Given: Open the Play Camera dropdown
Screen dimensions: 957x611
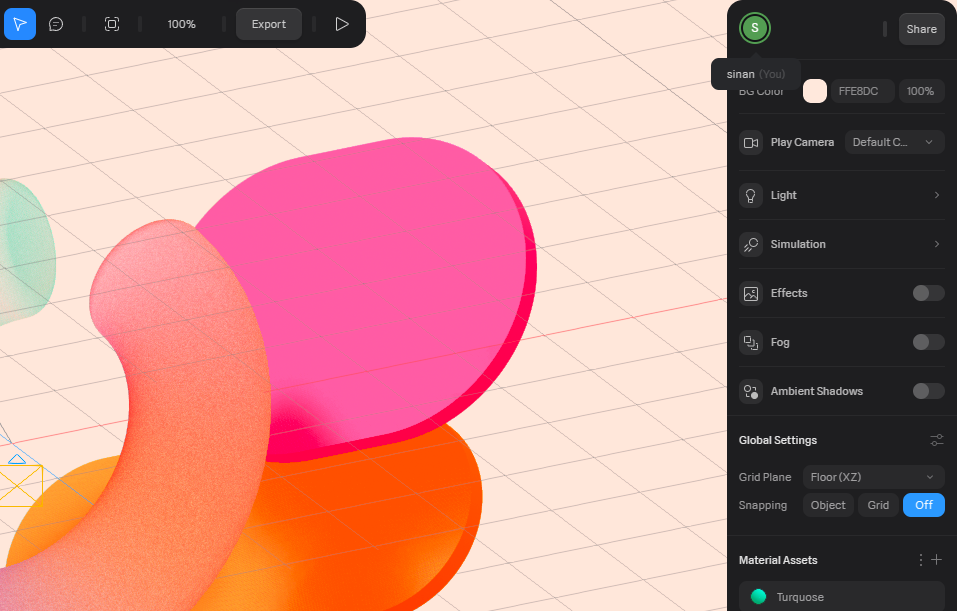Looking at the screenshot, I should [895, 142].
